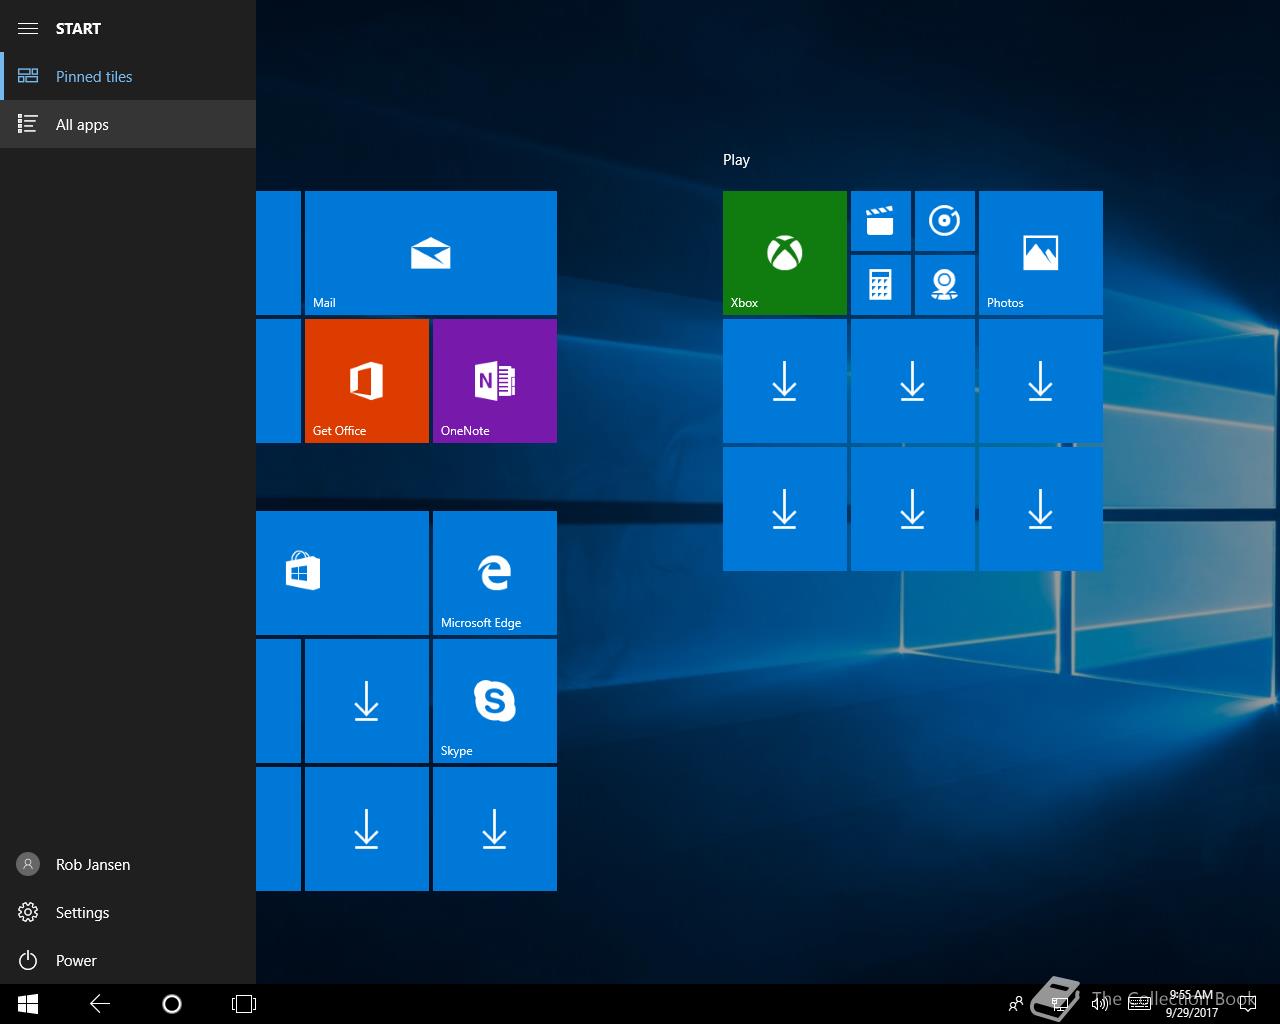Select download tile directly below Photos
The width and height of the screenshot is (1280, 1024).
tap(1041, 381)
